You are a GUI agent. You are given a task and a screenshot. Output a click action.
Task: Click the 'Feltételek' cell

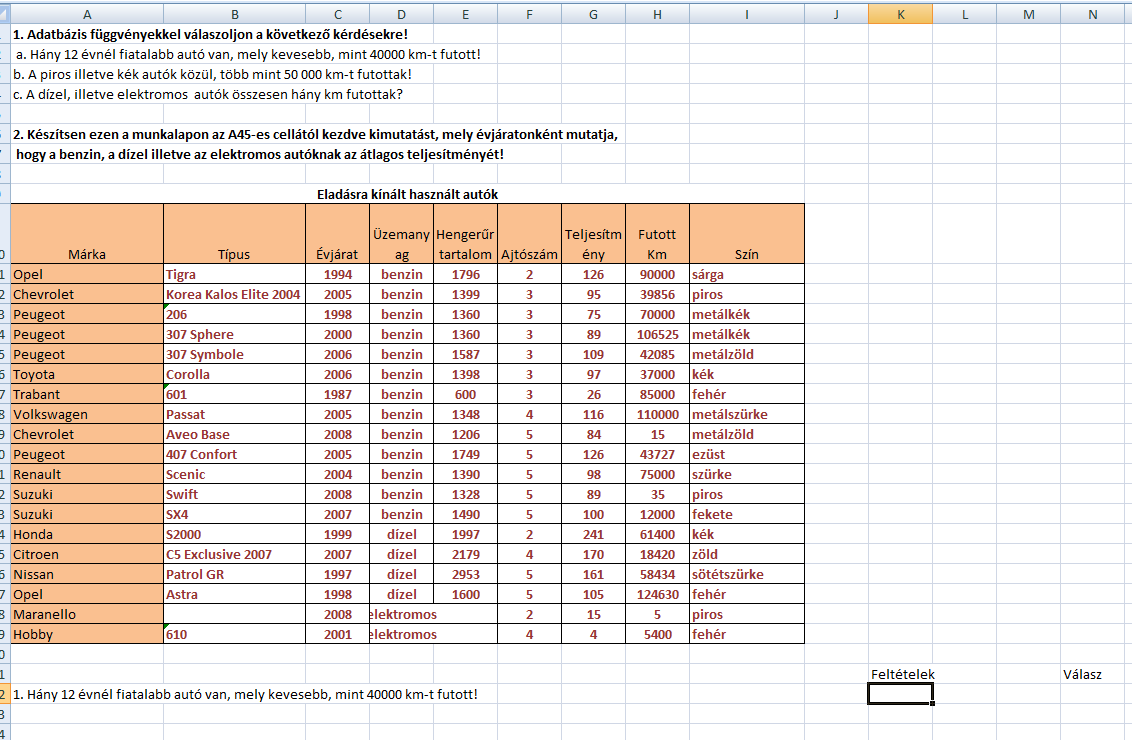(900, 674)
